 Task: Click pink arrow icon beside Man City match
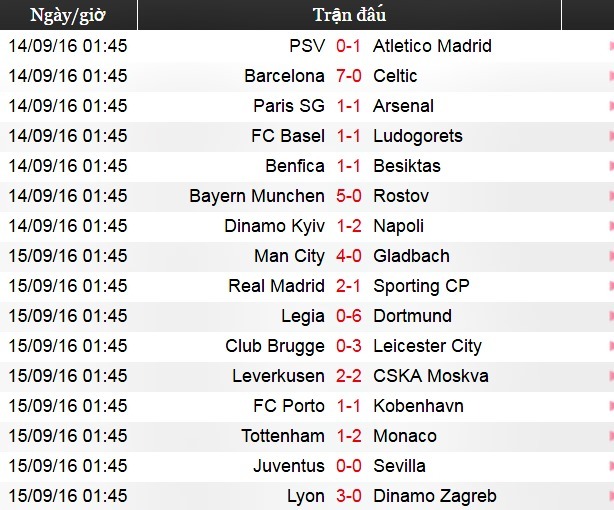609,256
